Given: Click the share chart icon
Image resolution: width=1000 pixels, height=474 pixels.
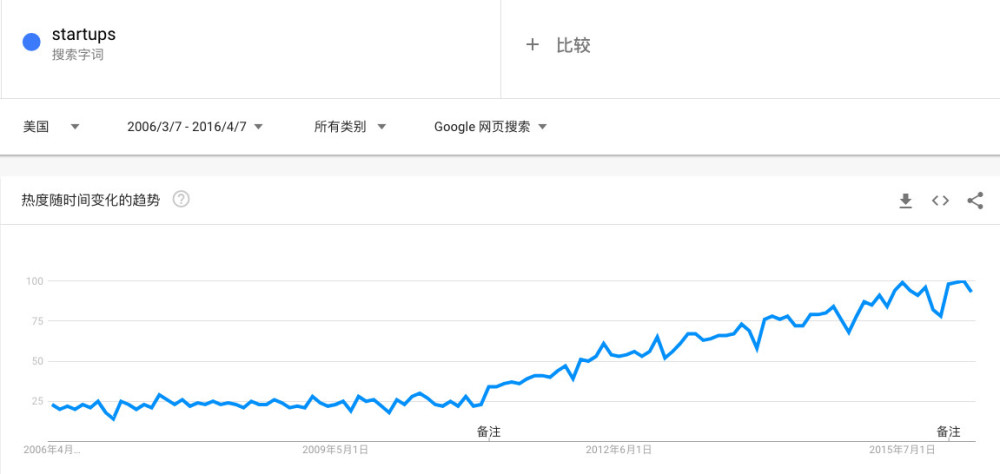Looking at the screenshot, I should point(975,201).
